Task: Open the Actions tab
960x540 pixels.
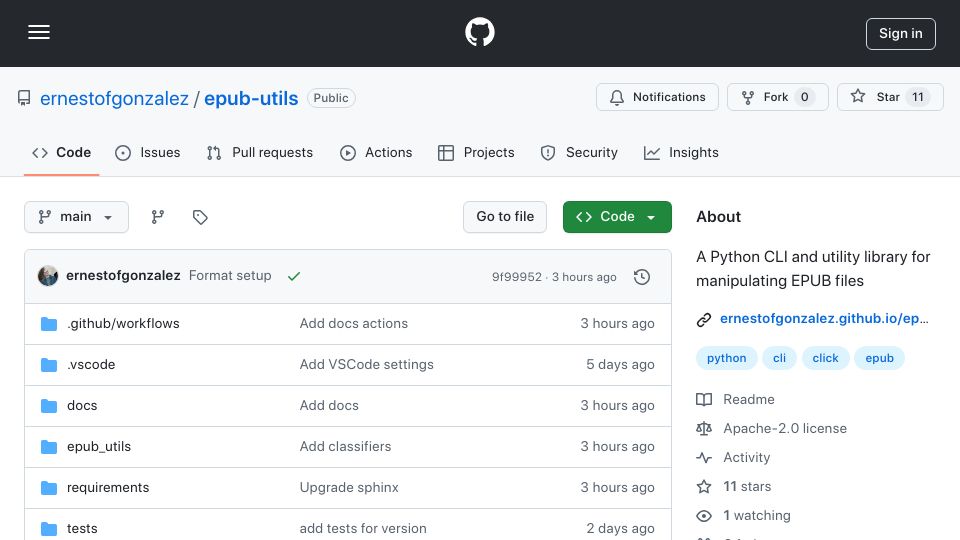Action: pos(376,152)
